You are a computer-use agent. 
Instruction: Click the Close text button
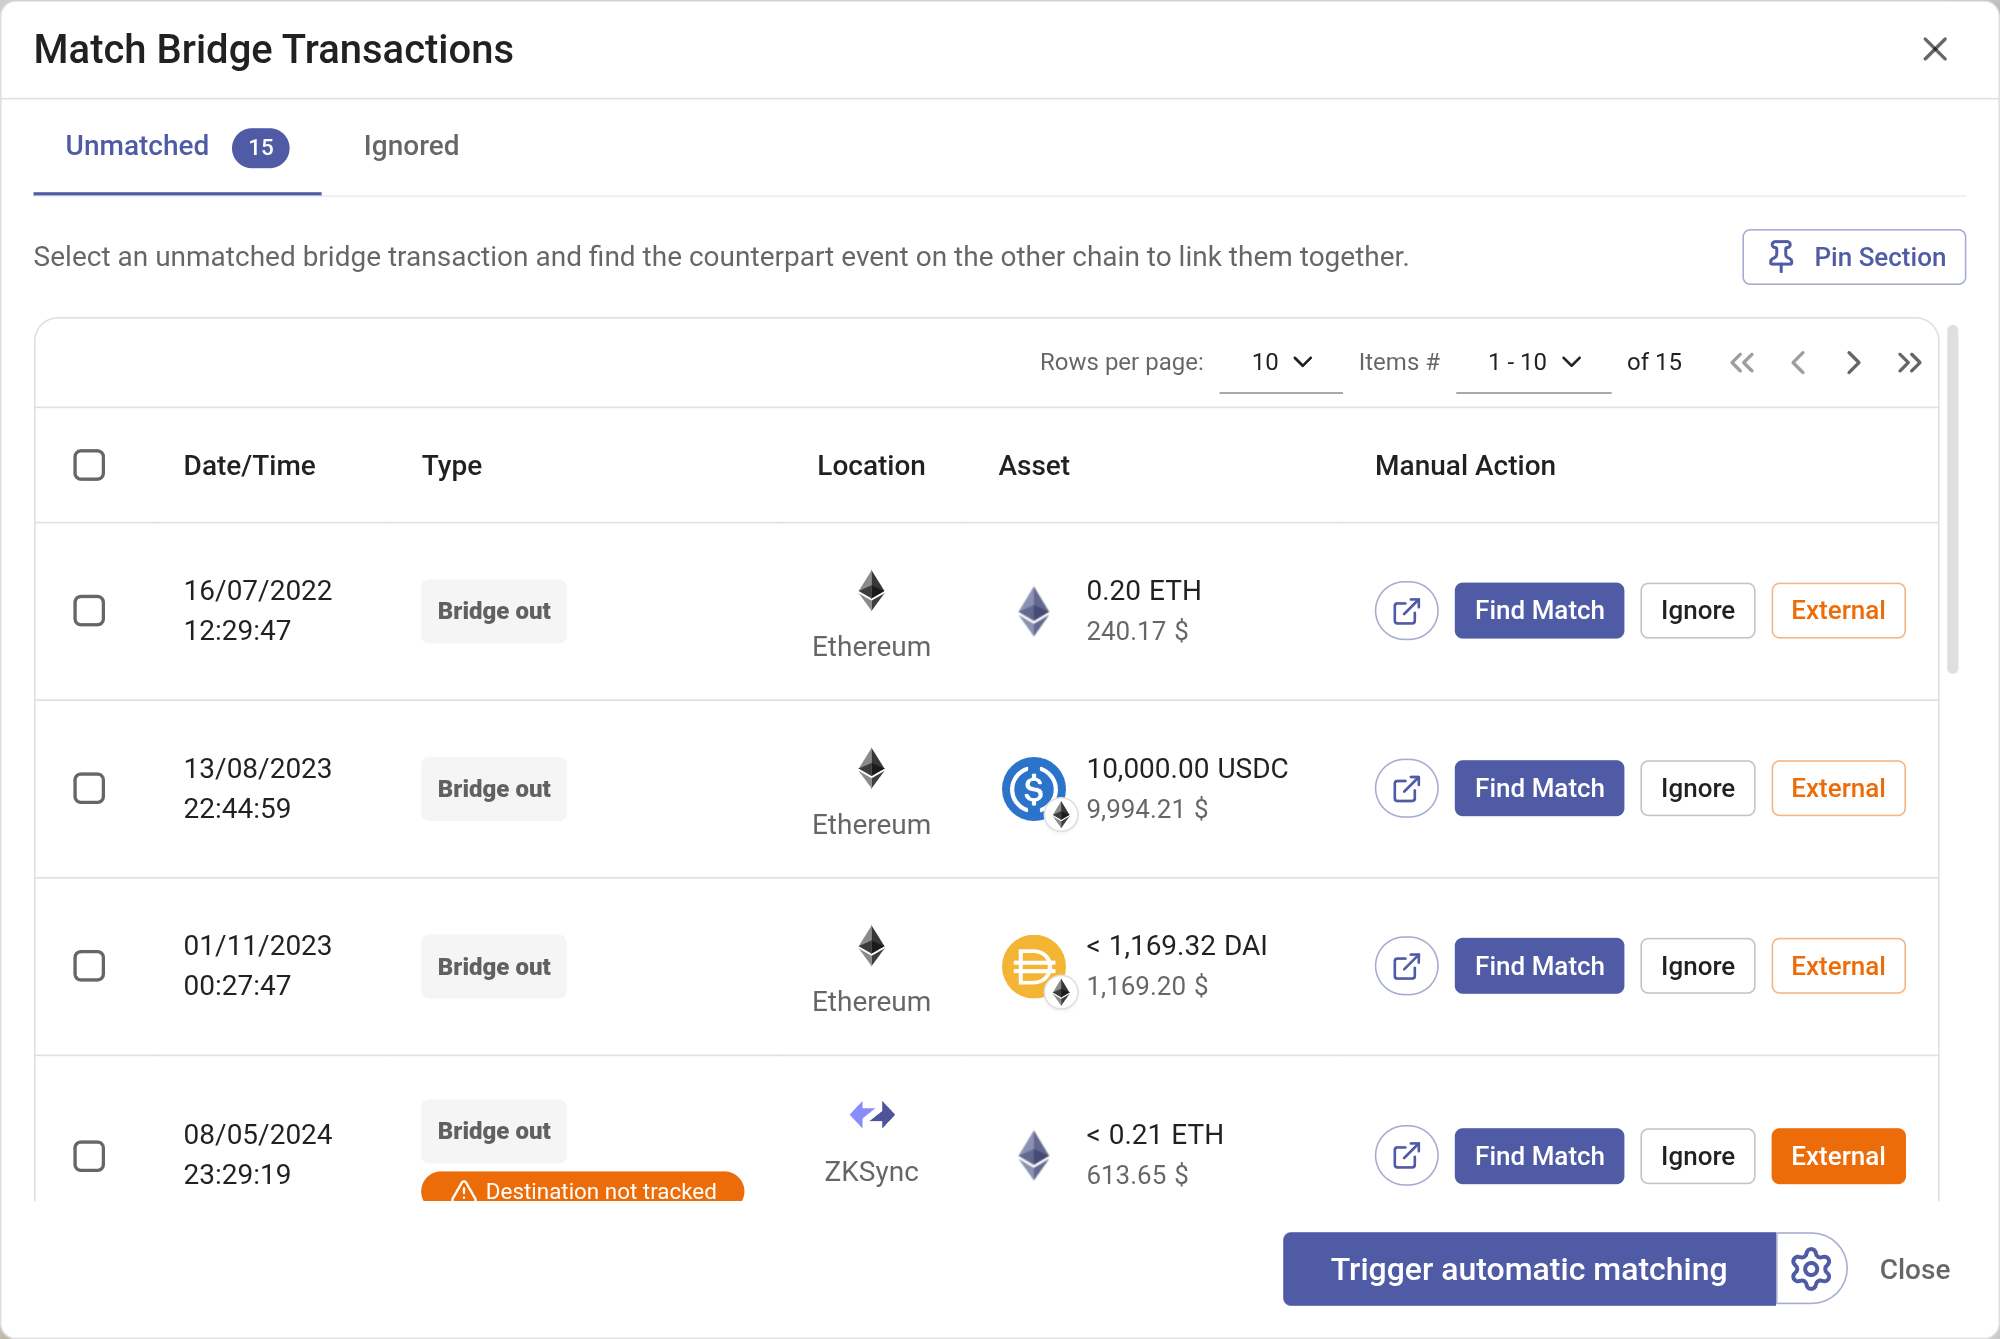click(x=1914, y=1269)
